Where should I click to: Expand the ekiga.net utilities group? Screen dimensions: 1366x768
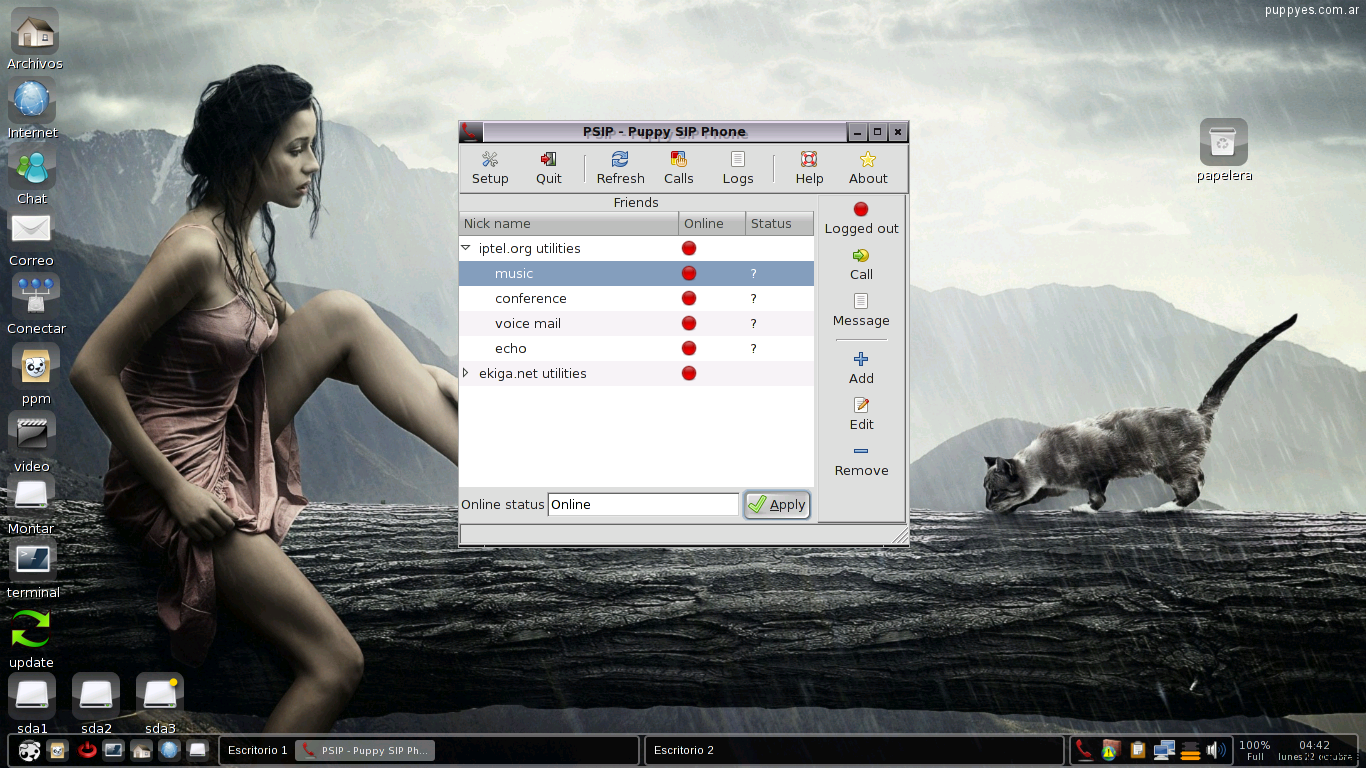[x=465, y=373]
